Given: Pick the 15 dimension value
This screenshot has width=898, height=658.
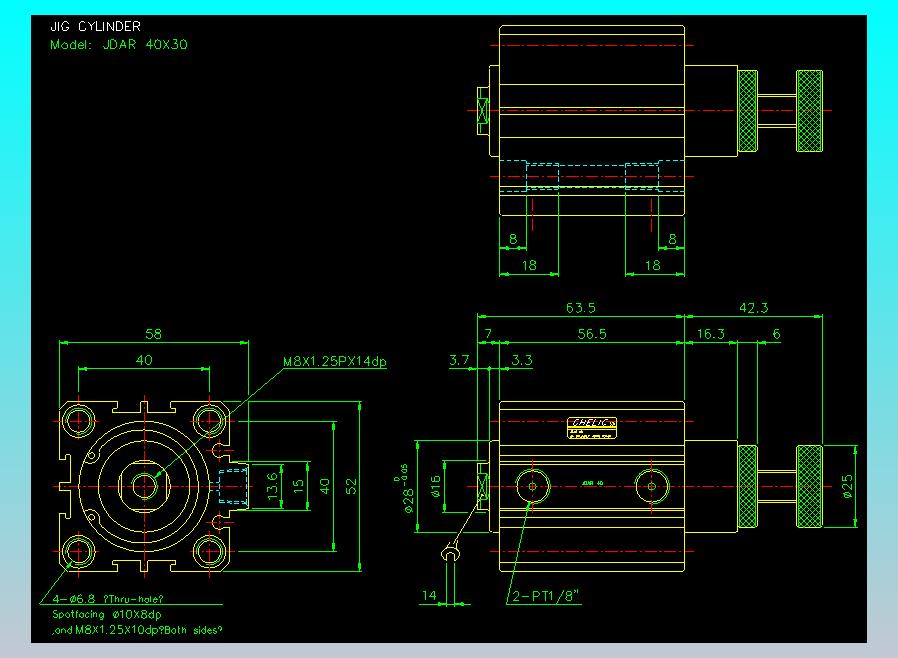Looking at the screenshot, I should pos(298,486).
